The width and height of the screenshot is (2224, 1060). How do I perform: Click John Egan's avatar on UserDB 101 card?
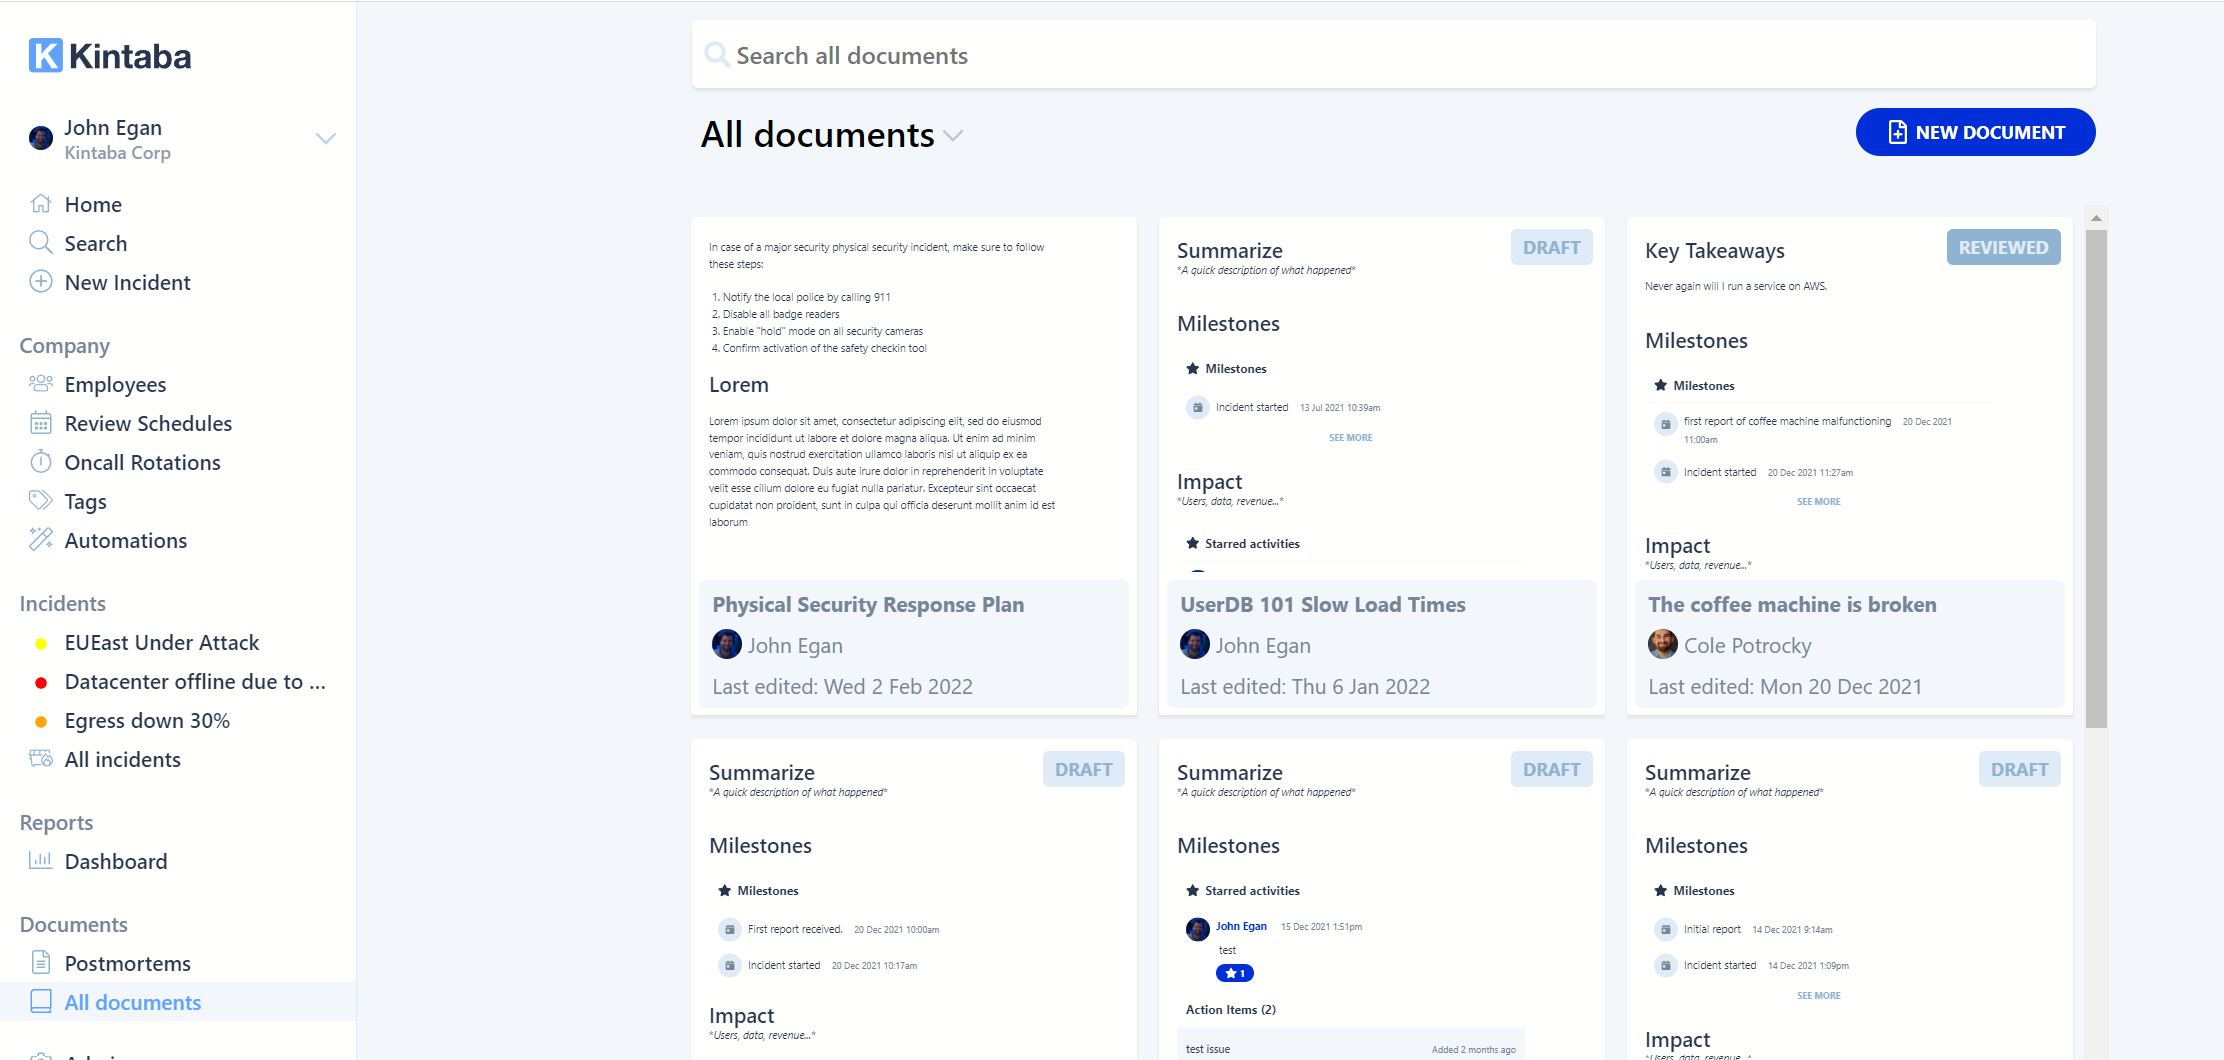click(x=1195, y=644)
